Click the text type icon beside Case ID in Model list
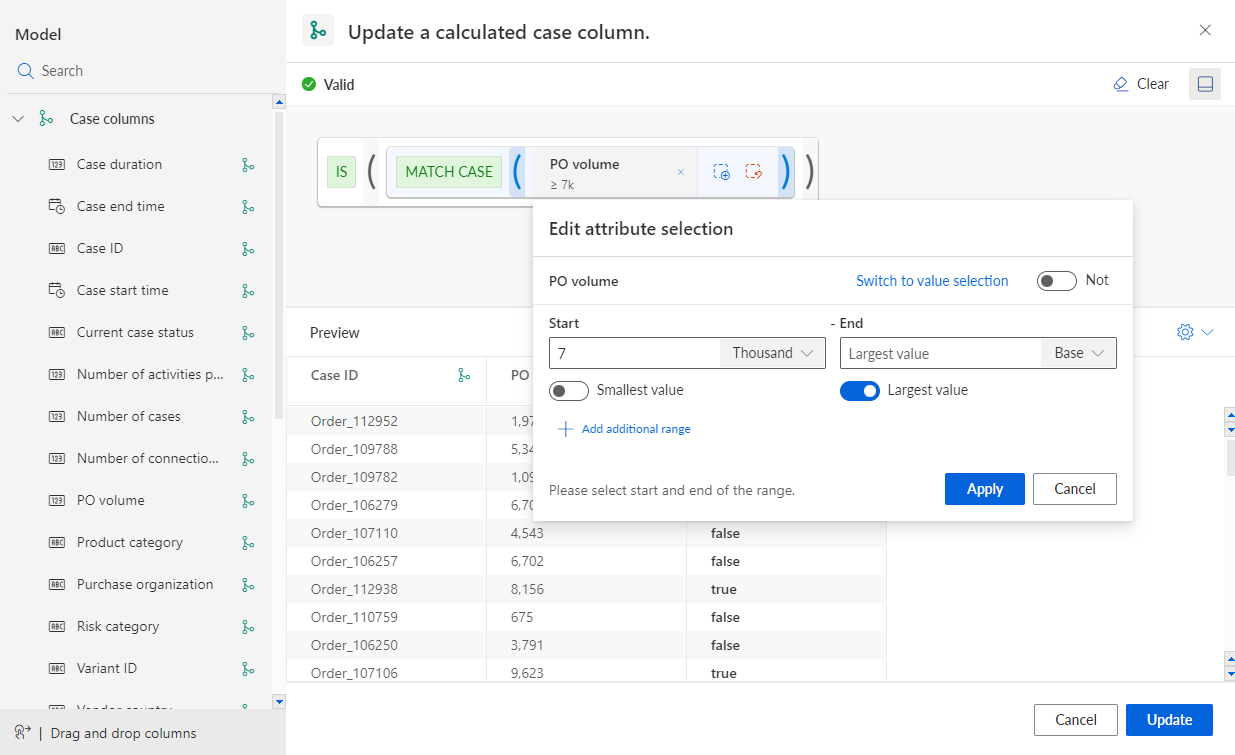This screenshot has width=1235, height=755. pos(57,249)
